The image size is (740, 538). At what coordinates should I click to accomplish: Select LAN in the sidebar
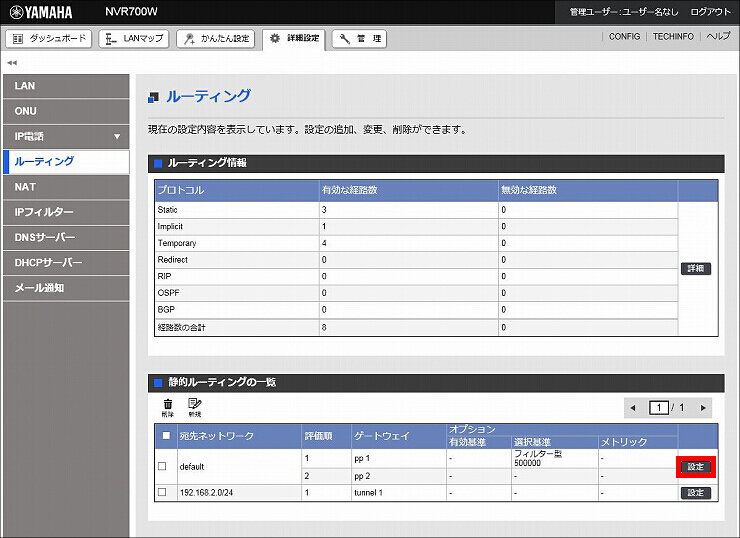tap(66, 86)
